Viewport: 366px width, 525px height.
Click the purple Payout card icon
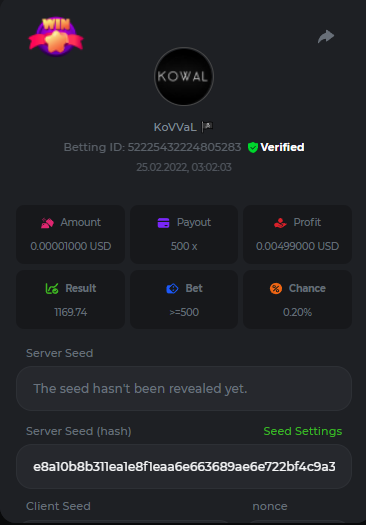[163, 223]
